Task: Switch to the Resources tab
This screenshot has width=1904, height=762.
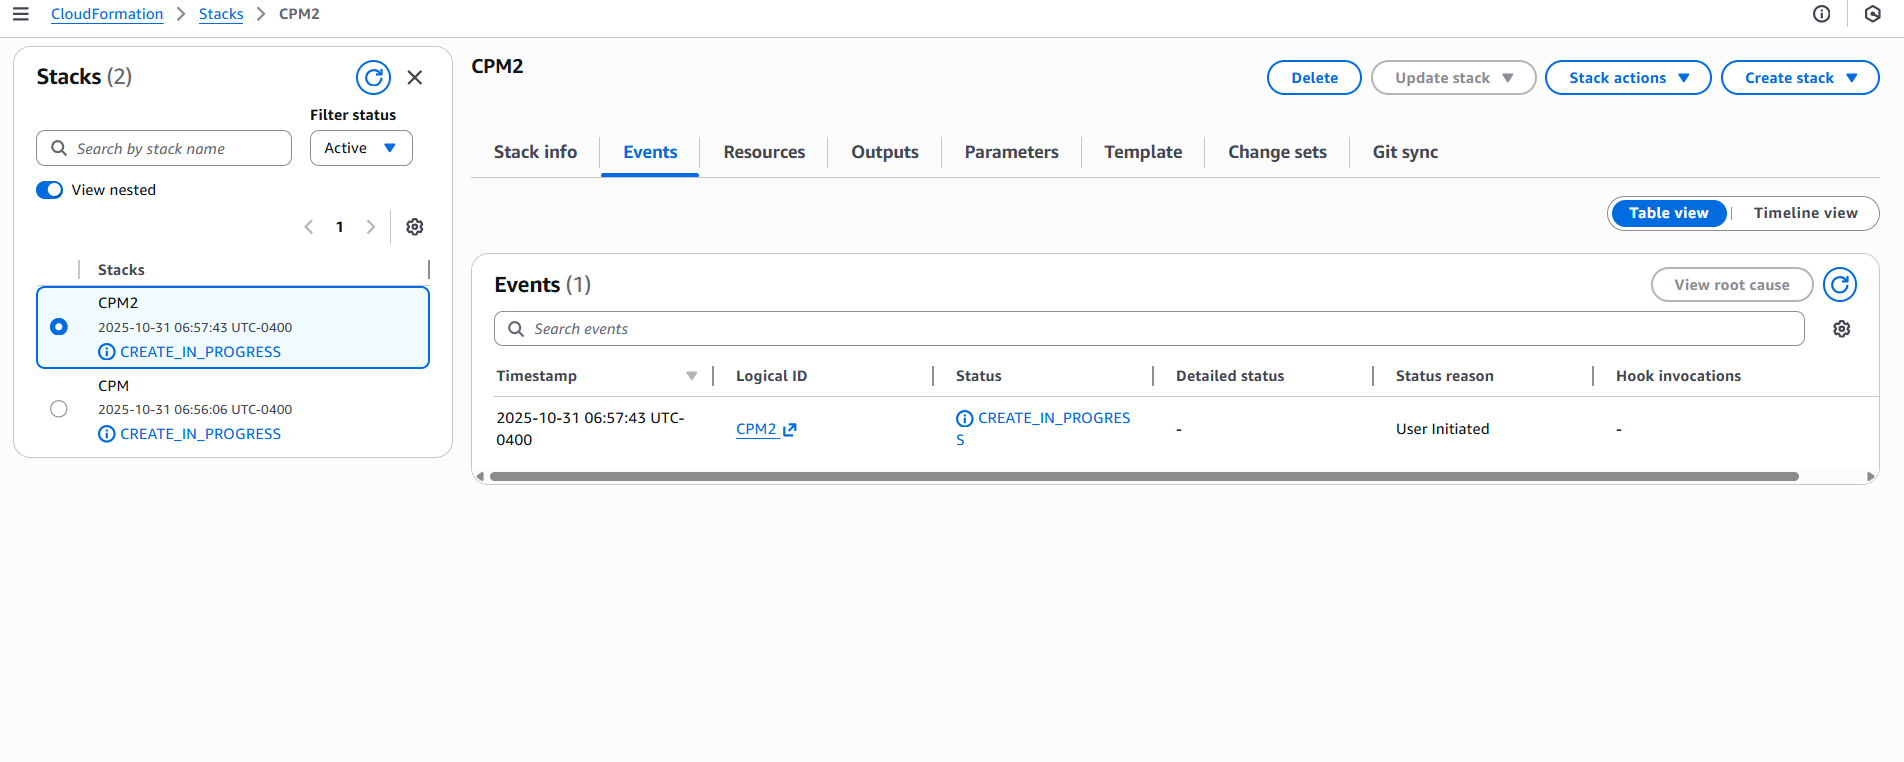Action: [764, 152]
